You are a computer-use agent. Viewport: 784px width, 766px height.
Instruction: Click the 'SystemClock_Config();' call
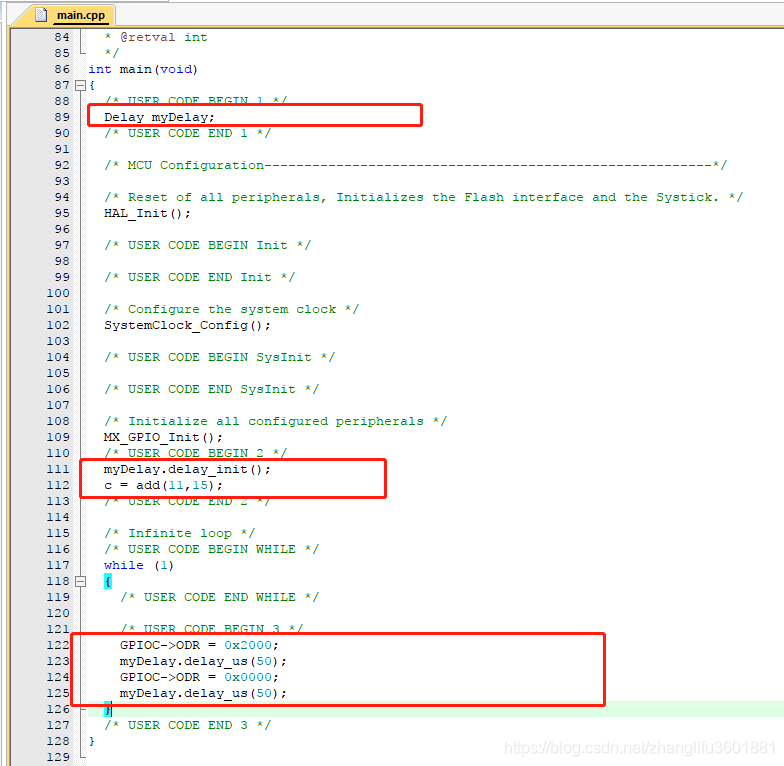187,326
